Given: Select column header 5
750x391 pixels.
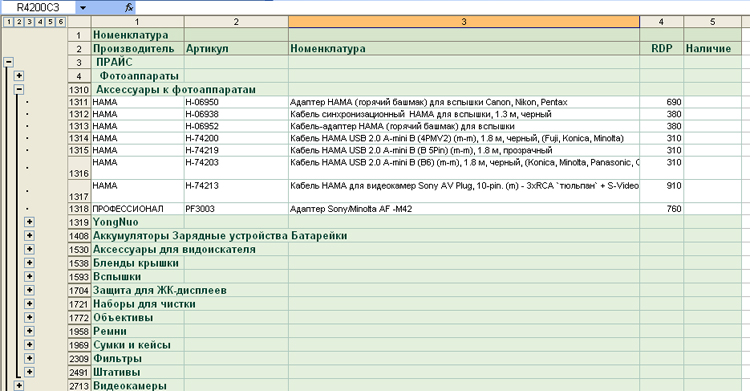Looking at the screenshot, I should click(x=713, y=22).
